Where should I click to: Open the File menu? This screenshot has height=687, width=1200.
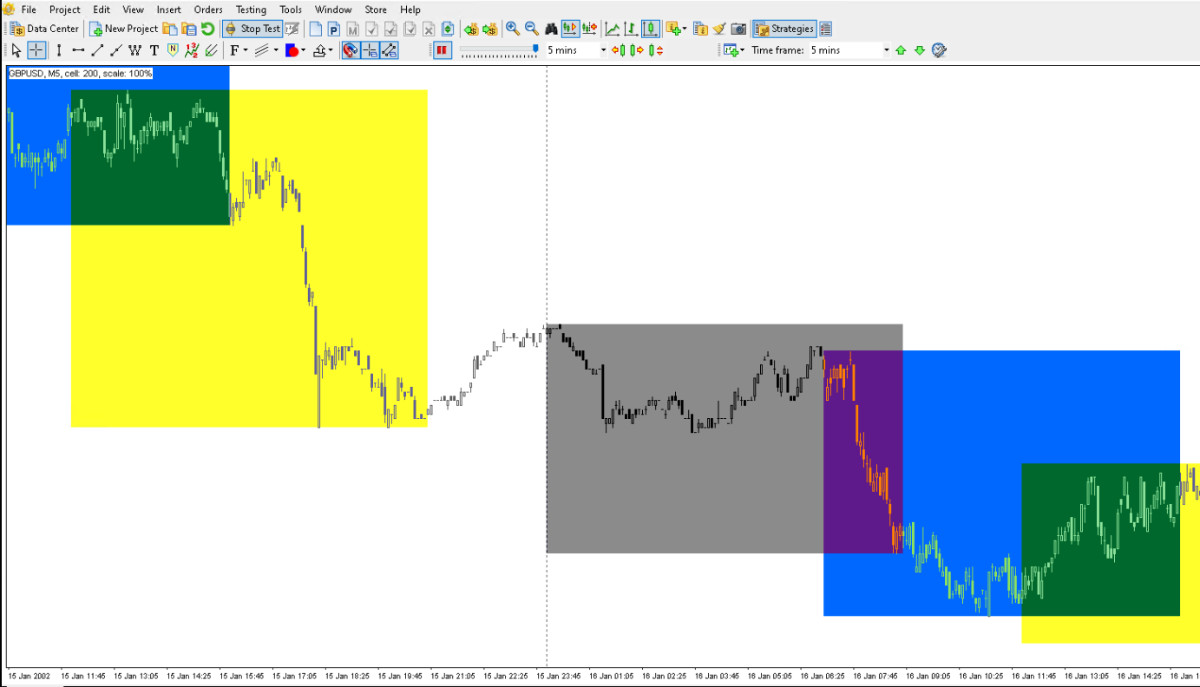(28, 9)
